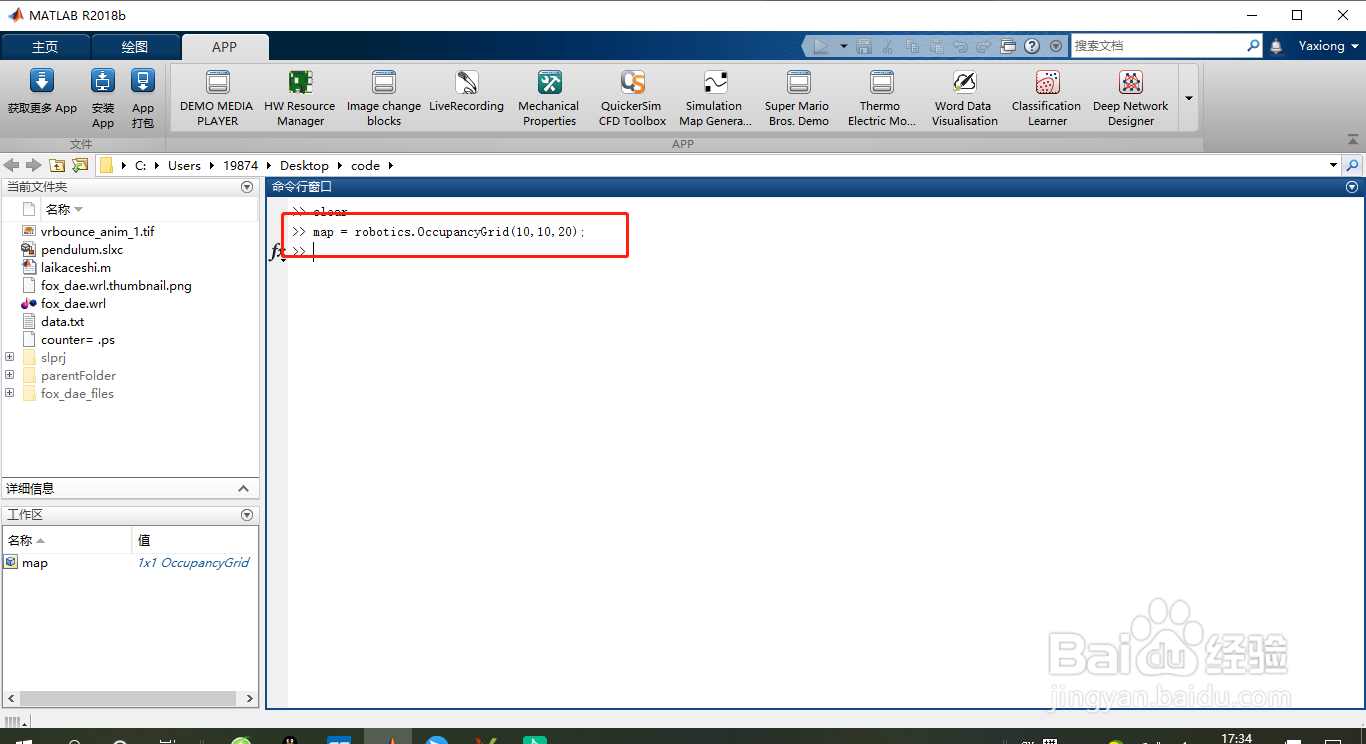Select the APP tab
The width and height of the screenshot is (1366, 744).
coord(225,47)
